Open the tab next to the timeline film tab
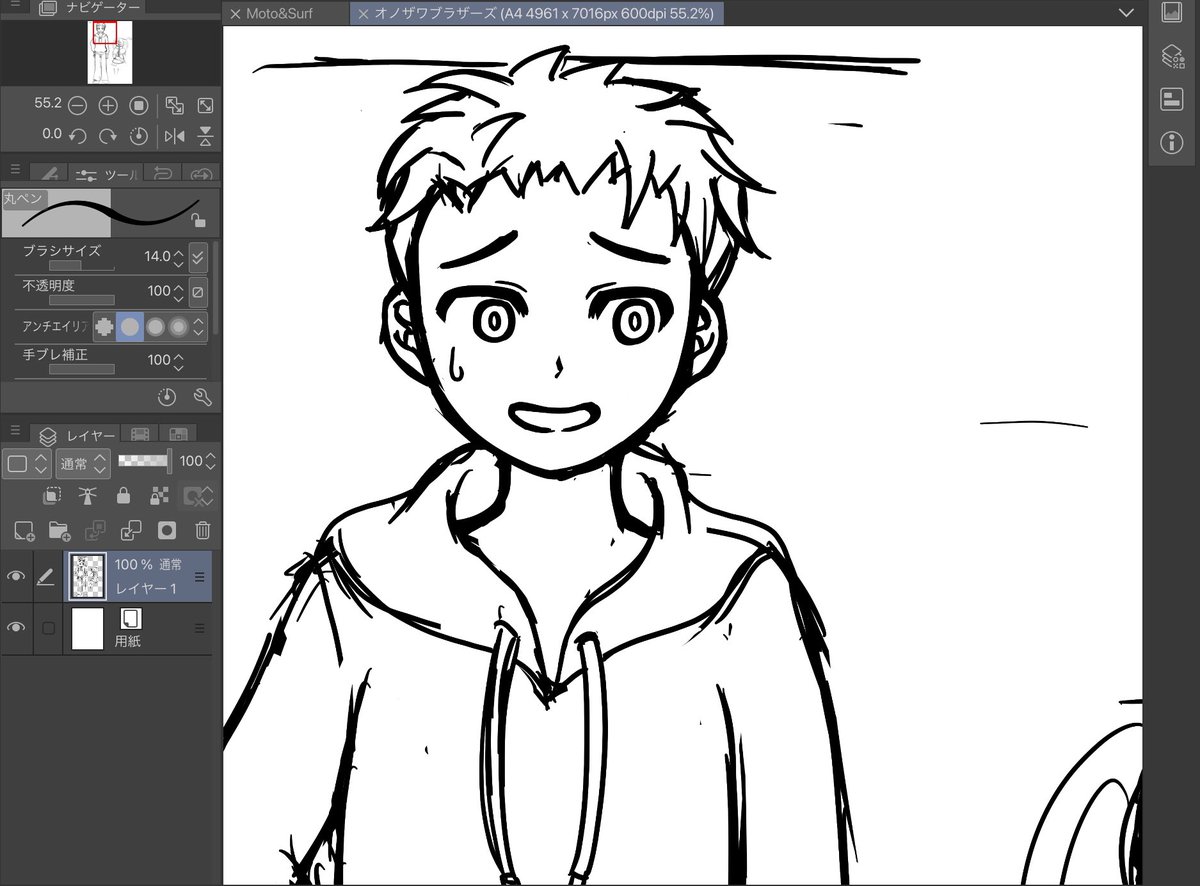Viewport: 1200px width, 886px height. [x=177, y=434]
